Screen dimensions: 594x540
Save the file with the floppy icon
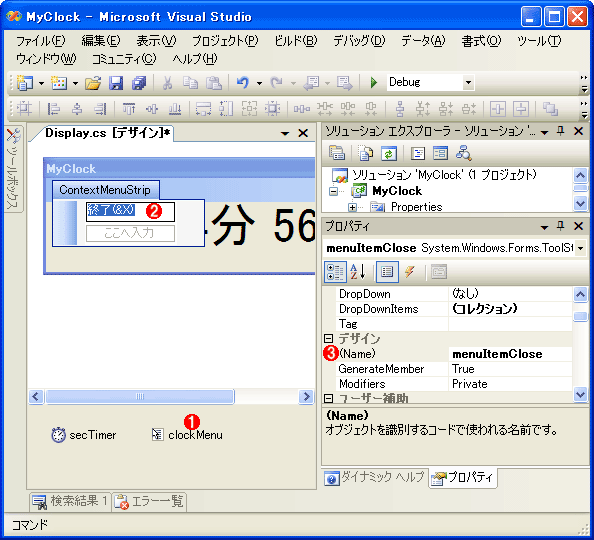point(116,83)
